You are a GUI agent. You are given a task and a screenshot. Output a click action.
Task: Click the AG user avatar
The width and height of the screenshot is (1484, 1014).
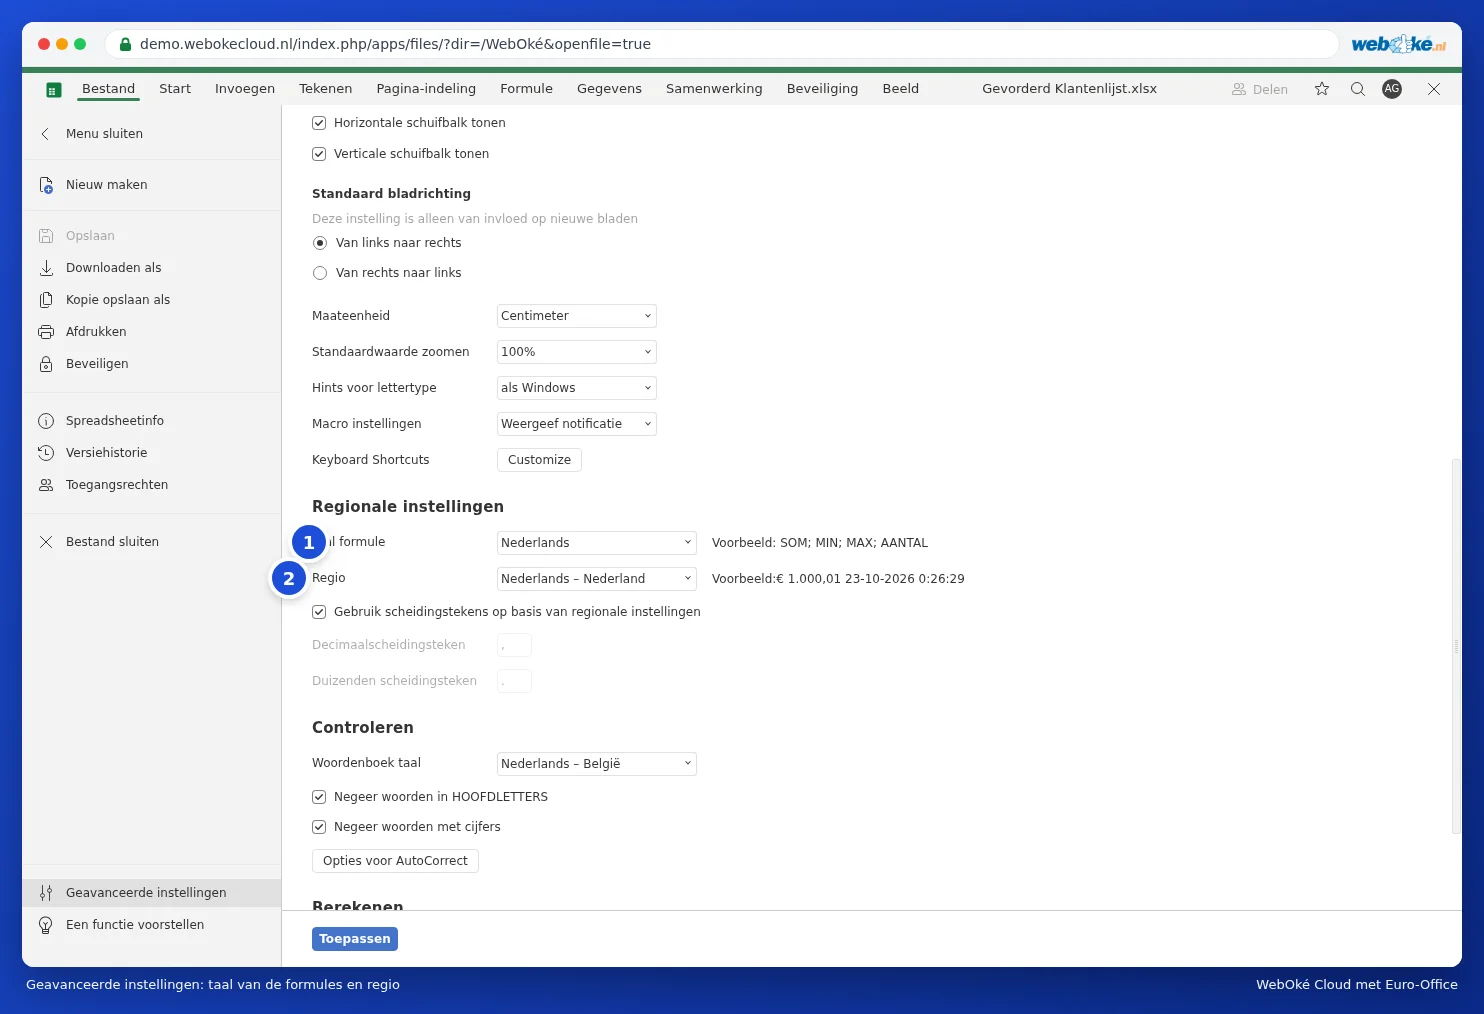coord(1392,89)
